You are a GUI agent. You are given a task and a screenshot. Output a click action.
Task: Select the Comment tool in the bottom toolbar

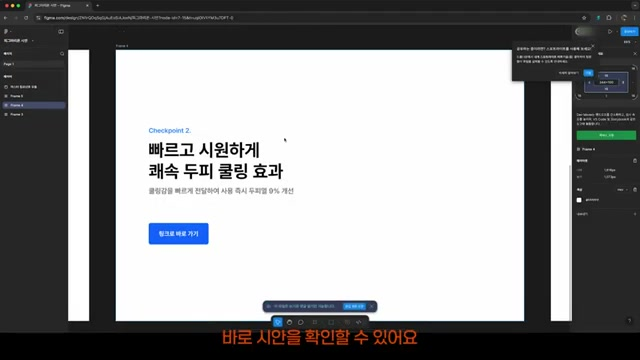[301, 322]
